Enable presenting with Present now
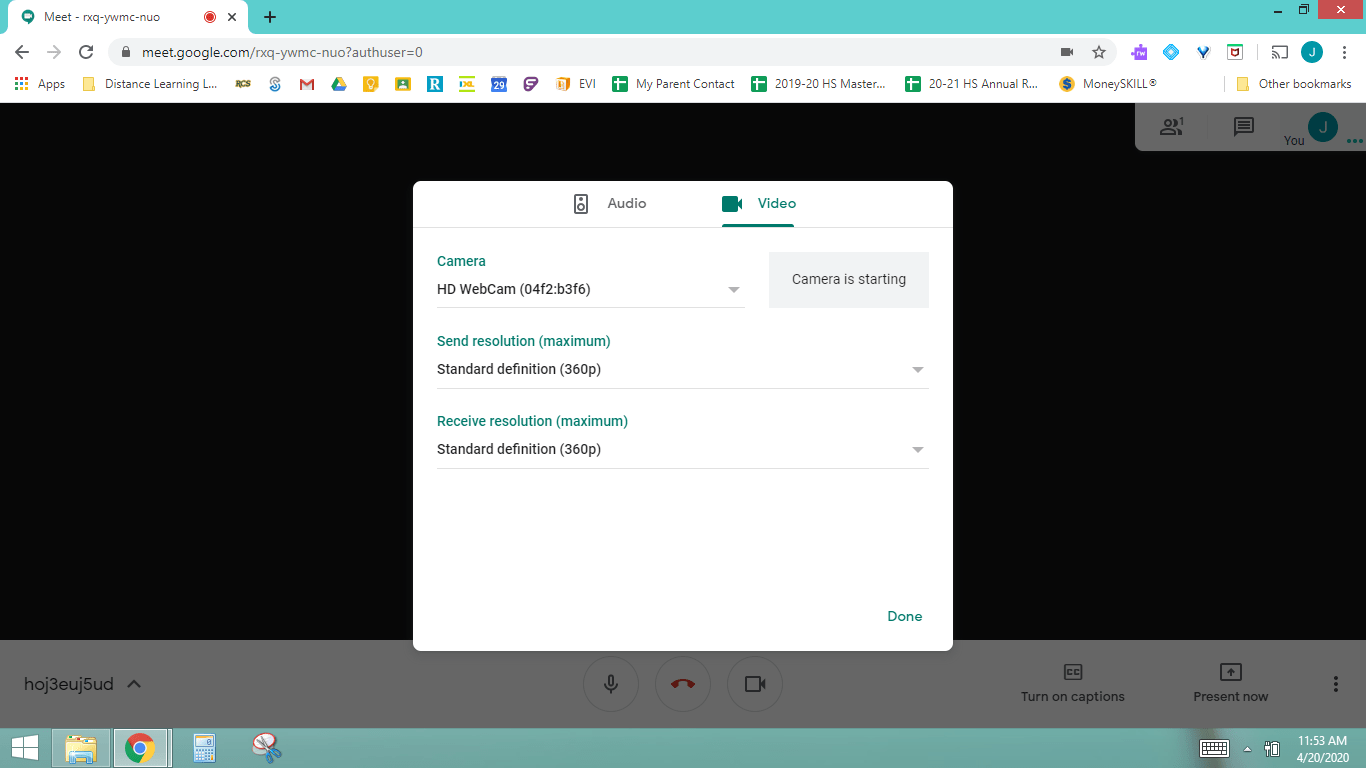The height and width of the screenshot is (768, 1366). [x=1229, y=684]
